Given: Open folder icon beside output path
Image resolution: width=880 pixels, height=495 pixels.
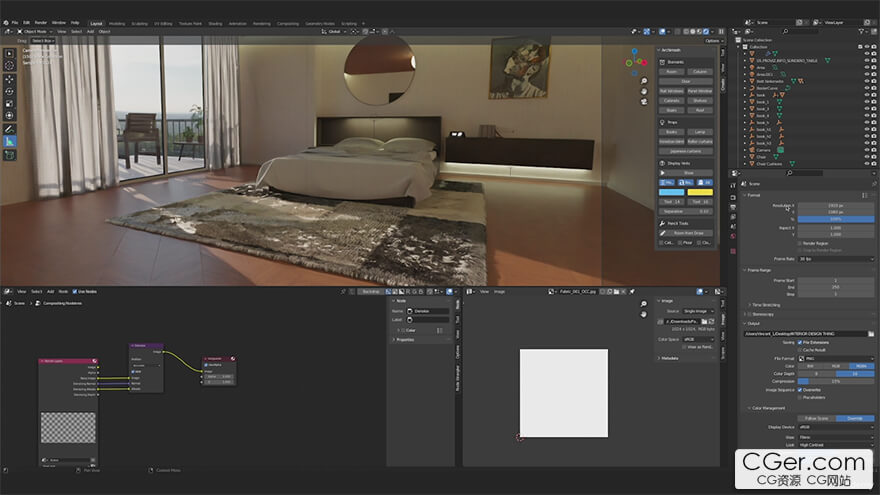Looking at the screenshot, I should (x=870, y=334).
